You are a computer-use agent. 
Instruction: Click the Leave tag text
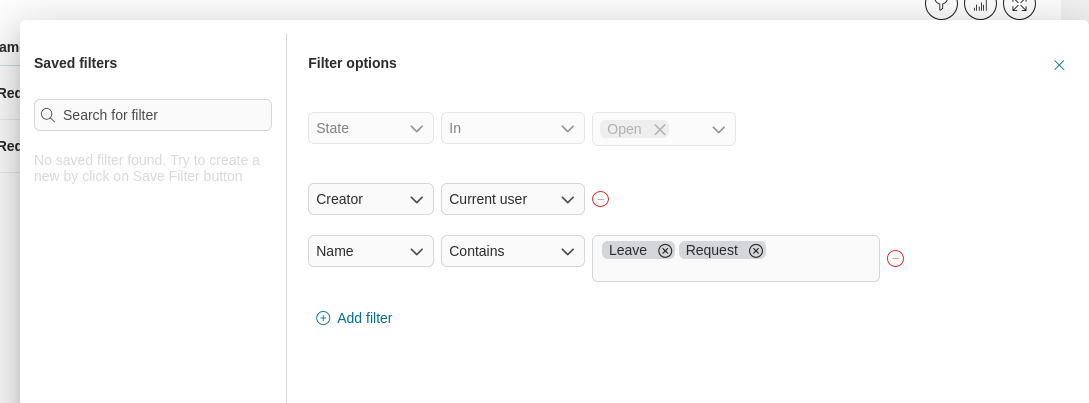coord(628,250)
